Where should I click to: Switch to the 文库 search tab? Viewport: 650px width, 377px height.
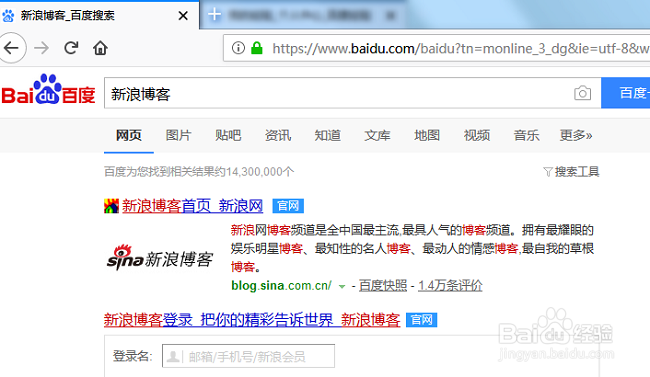coord(377,135)
